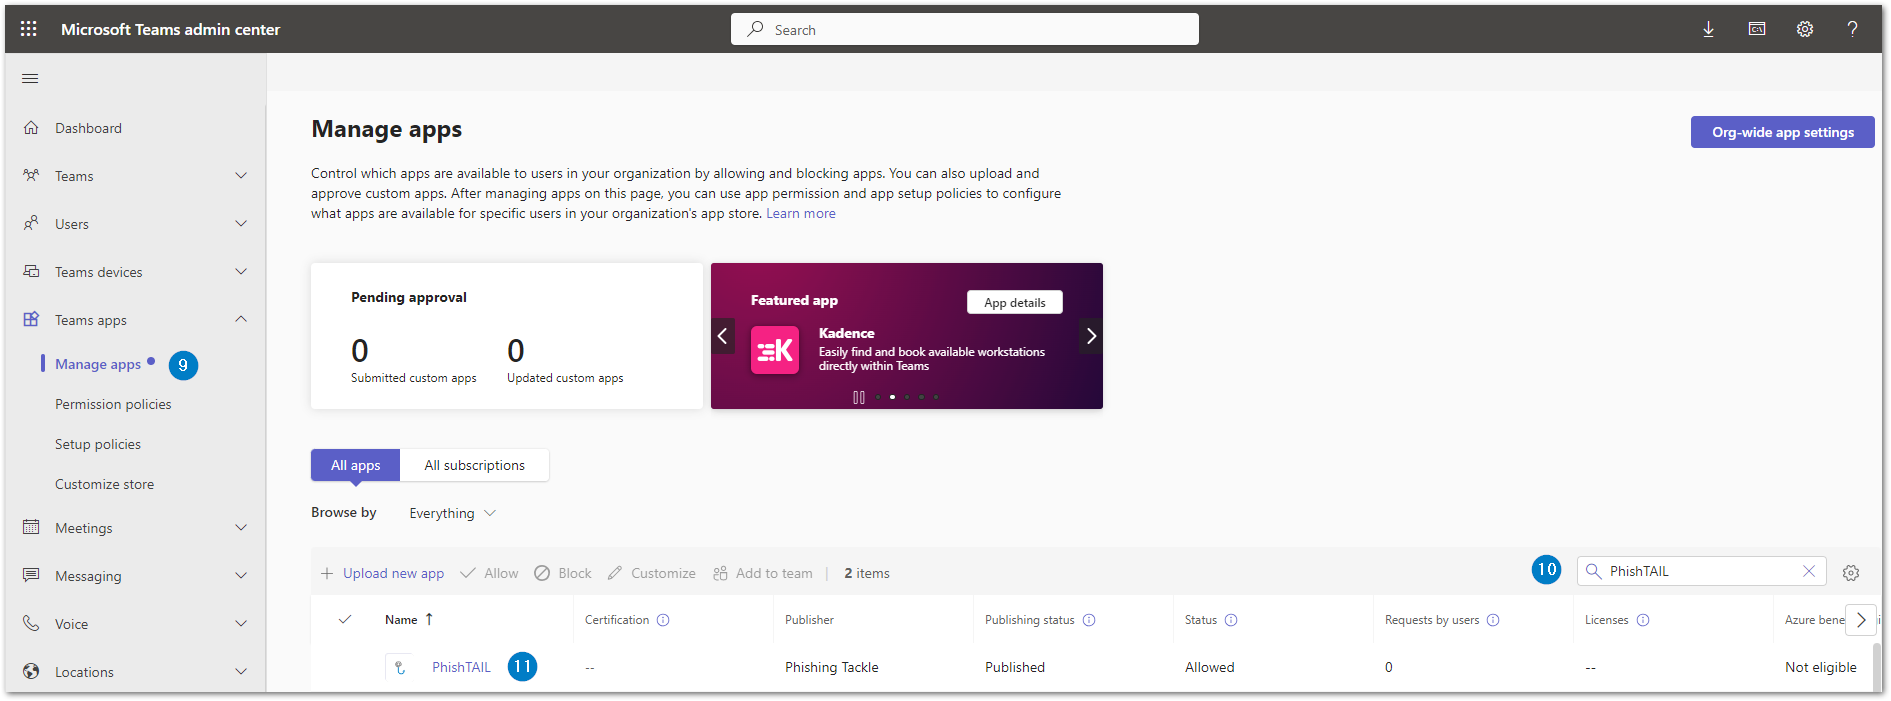This screenshot has width=1891, height=701.
Task: Click the help question mark icon
Action: pyautogui.click(x=1852, y=29)
